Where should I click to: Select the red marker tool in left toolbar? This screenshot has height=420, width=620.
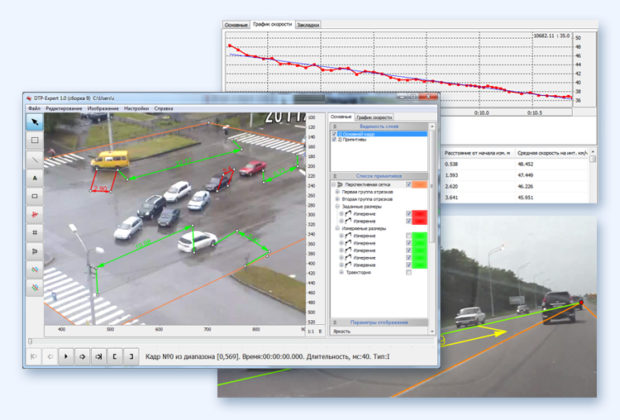35,214
